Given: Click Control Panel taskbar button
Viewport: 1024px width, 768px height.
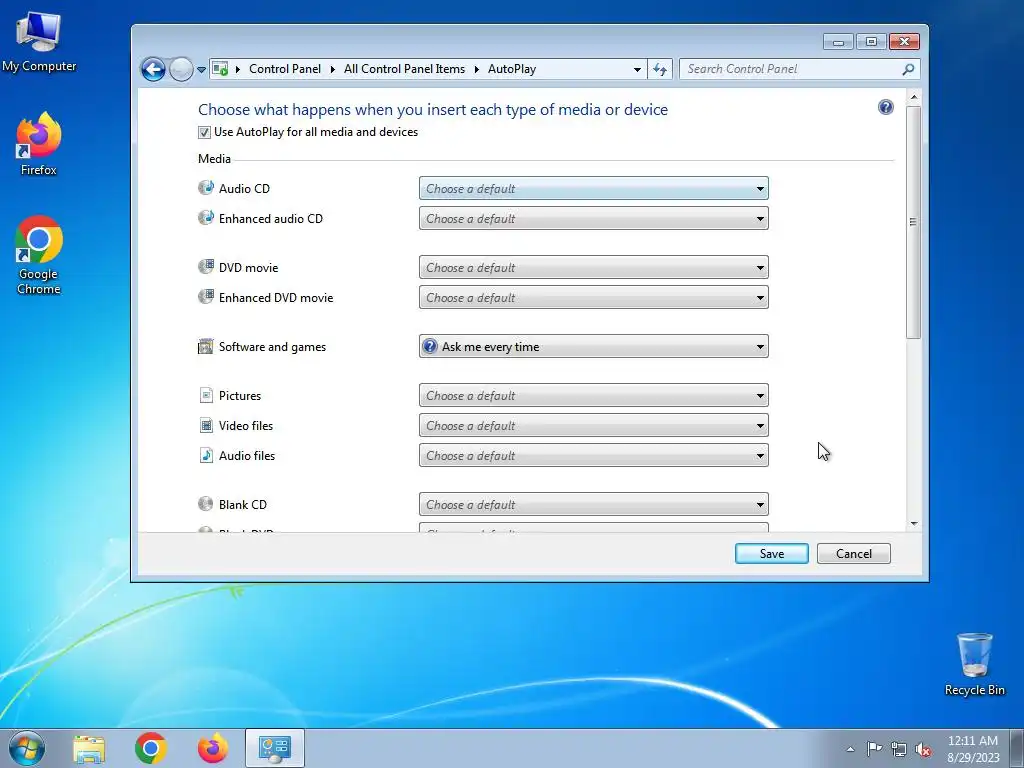Looking at the screenshot, I should 275,748.
